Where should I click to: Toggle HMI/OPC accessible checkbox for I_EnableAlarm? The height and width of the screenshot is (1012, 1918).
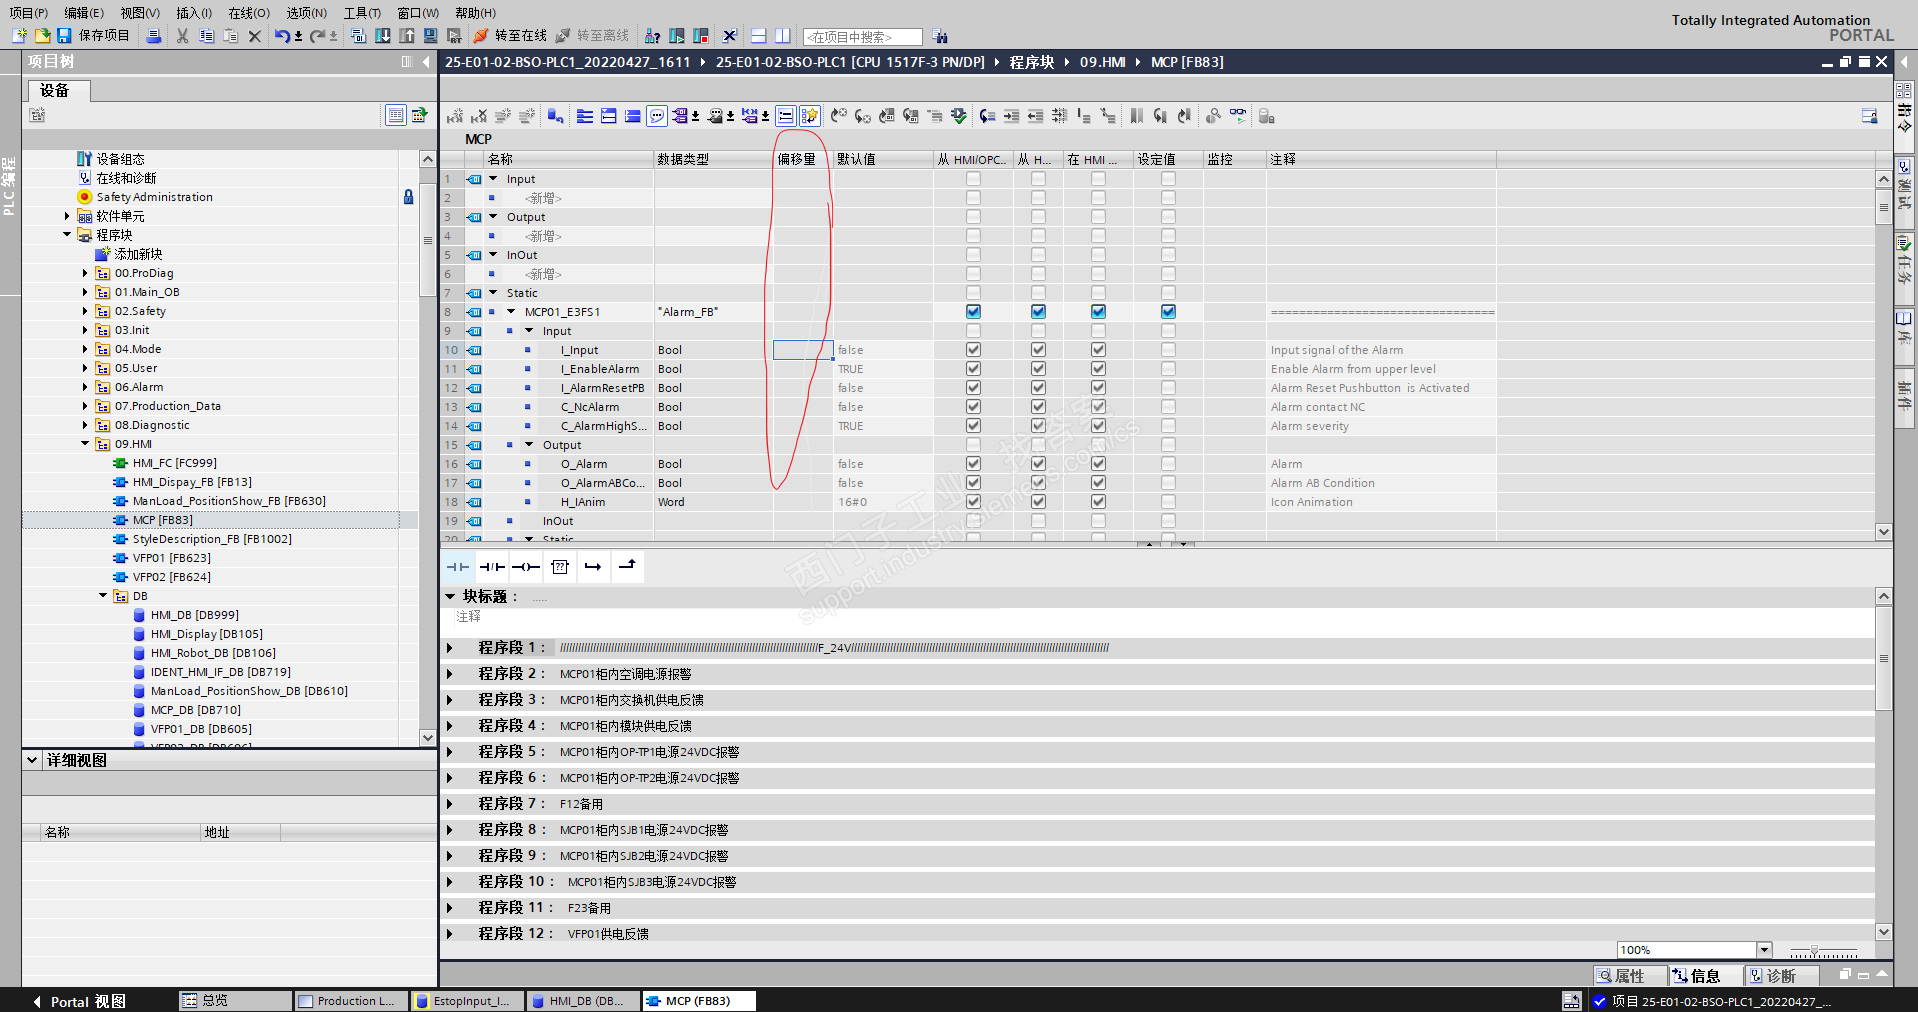click(x=973, y=369)
